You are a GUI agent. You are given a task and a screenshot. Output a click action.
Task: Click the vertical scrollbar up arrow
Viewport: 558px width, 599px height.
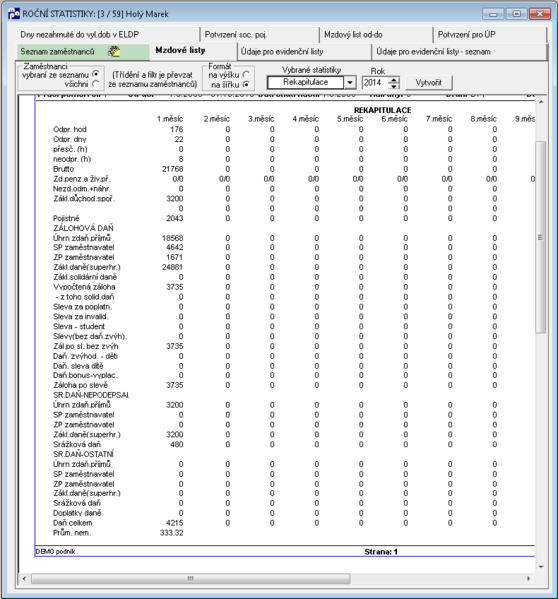[x=541, y=102]
